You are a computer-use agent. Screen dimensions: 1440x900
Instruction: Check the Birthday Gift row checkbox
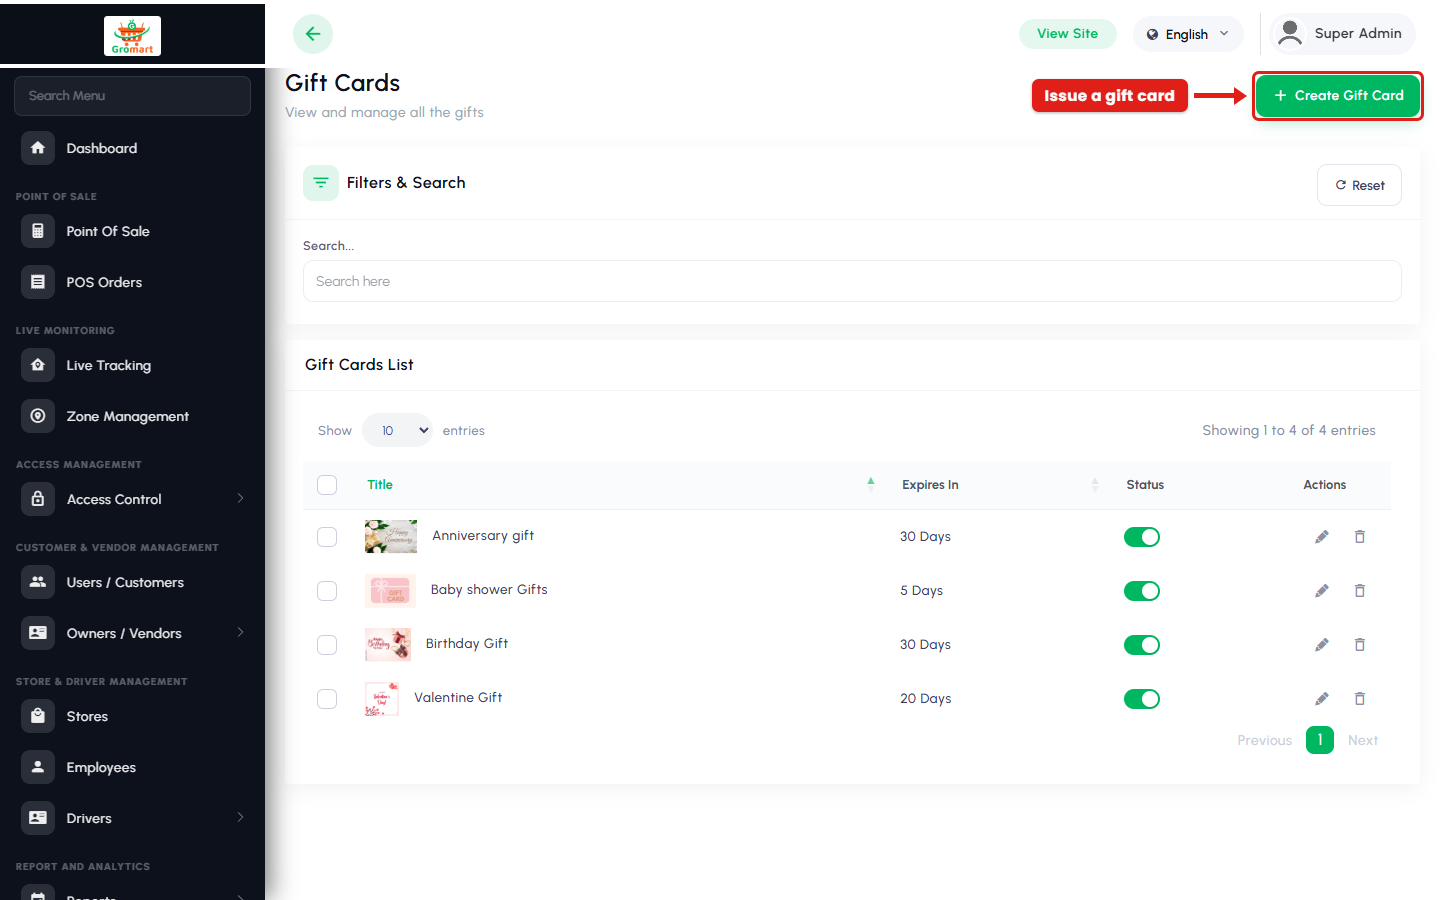coord(327,645)
